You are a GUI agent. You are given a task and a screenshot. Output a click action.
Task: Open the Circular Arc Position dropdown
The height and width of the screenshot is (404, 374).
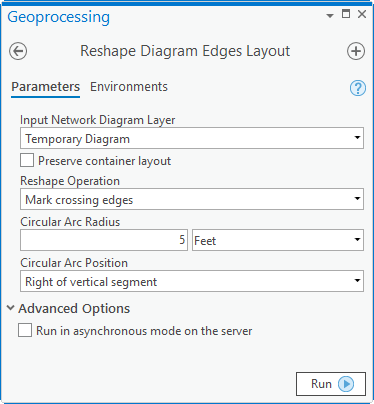(192, 281)
